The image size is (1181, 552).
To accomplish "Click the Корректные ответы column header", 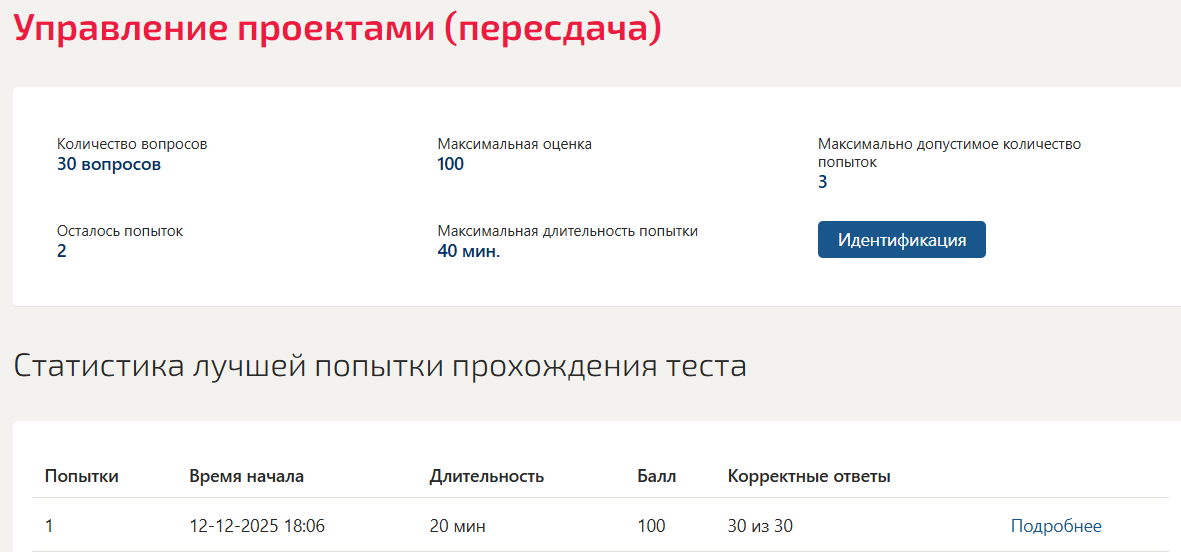I will (x=809, y=476).
